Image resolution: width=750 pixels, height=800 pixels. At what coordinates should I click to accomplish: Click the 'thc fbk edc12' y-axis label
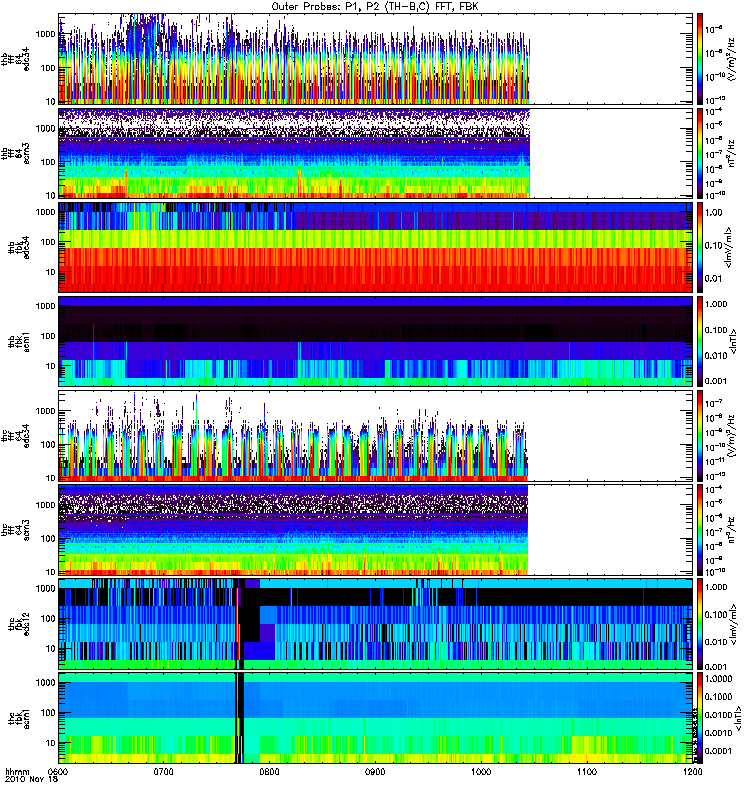[19, 624]
